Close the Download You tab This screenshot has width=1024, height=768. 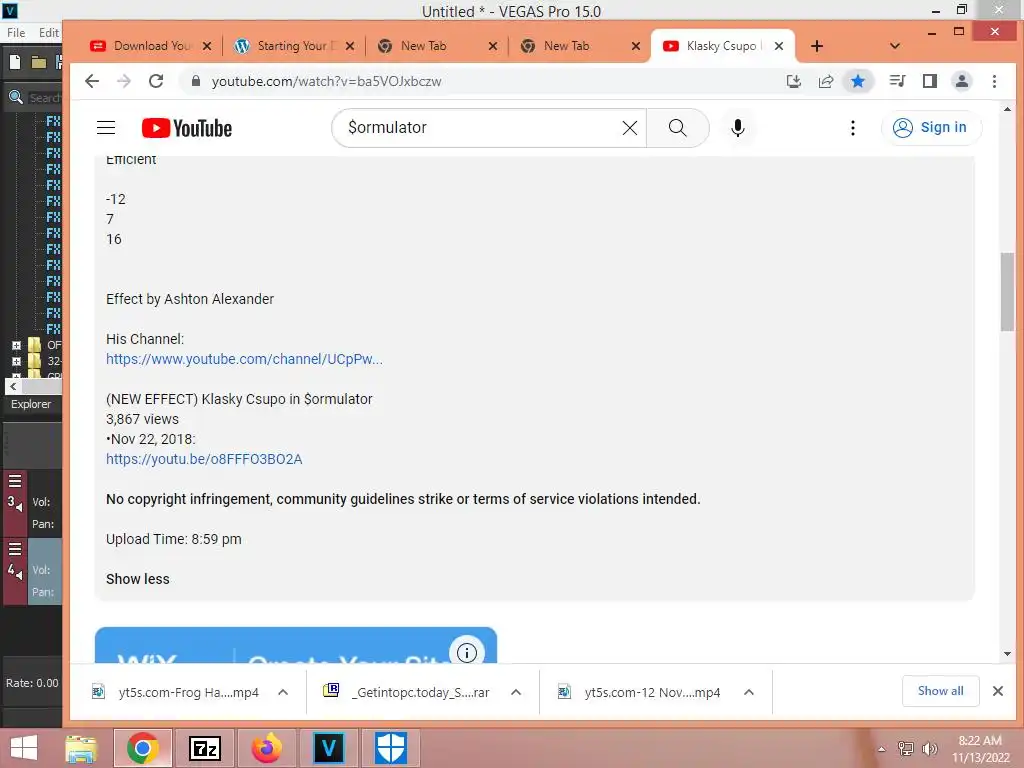tap(207, 46)
